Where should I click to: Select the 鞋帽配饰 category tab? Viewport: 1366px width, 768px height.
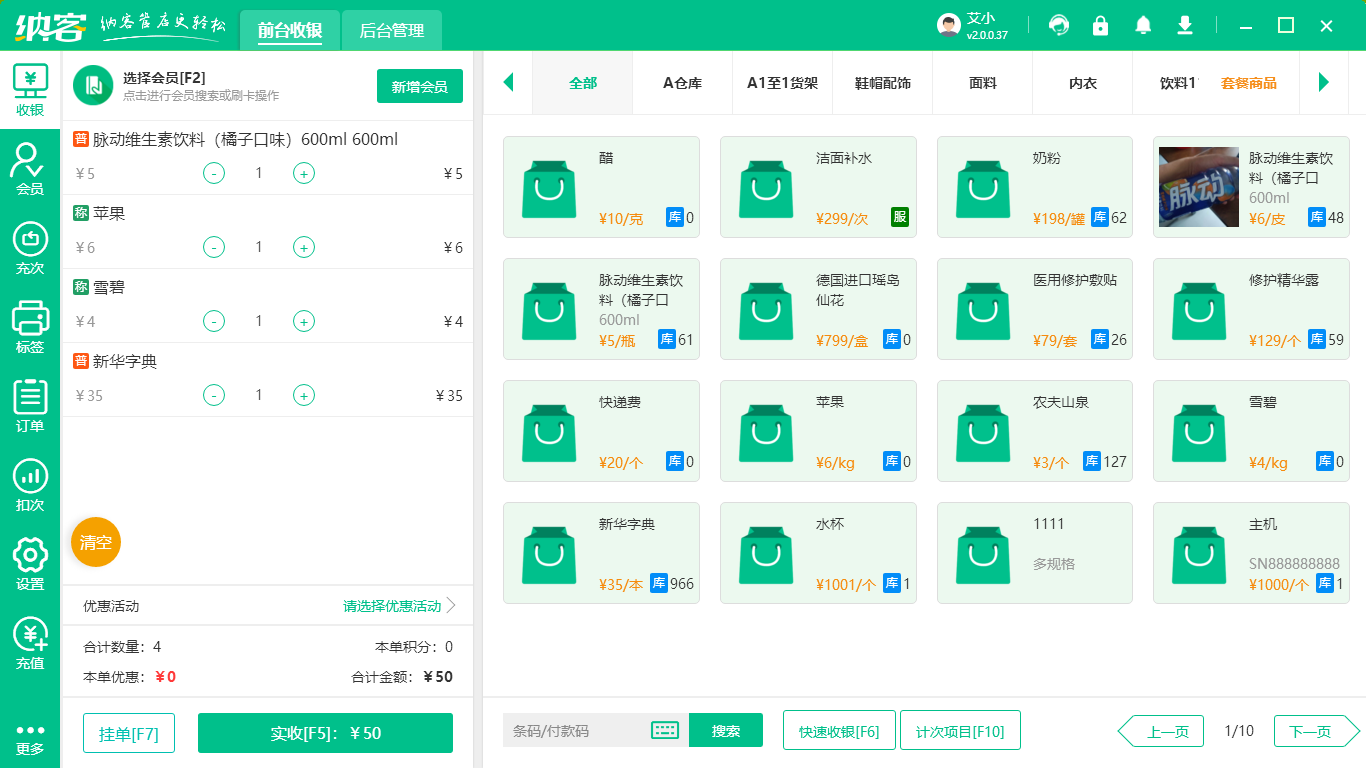(x=883, y=83)
